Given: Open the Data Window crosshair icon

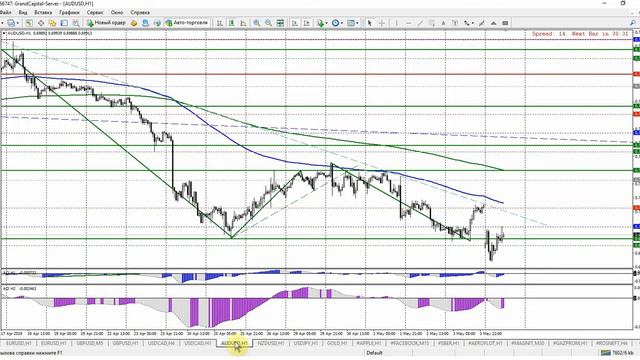Looking at the screenshot, I should click(x=41, y=23).
